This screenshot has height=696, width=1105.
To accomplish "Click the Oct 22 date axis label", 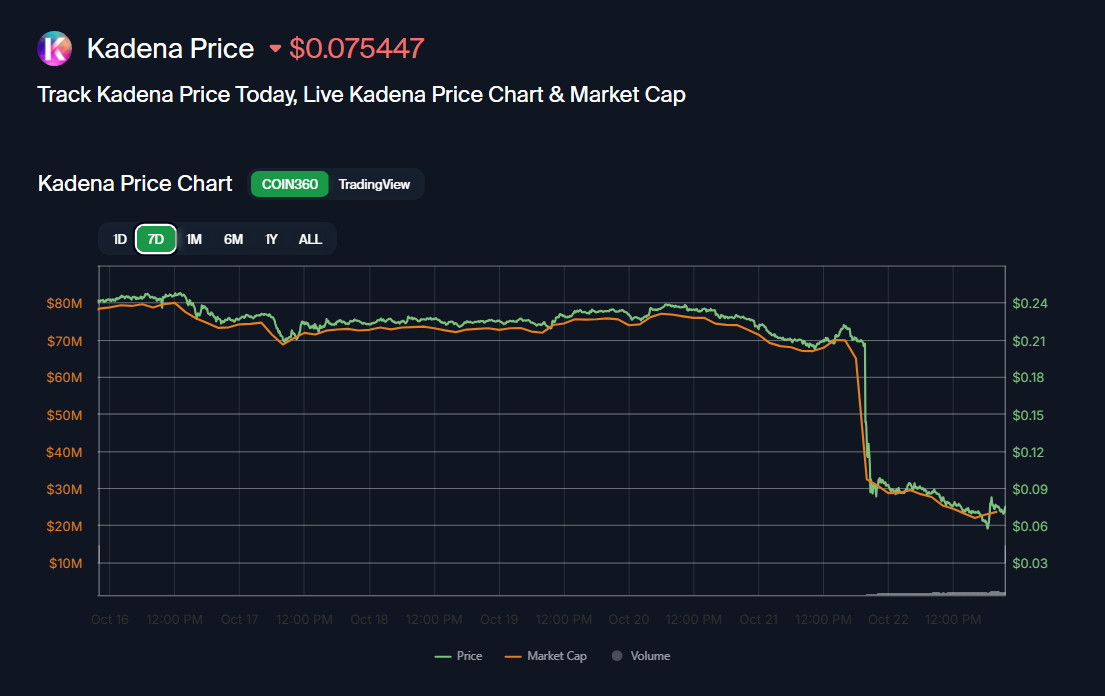I will coord(888,620).
